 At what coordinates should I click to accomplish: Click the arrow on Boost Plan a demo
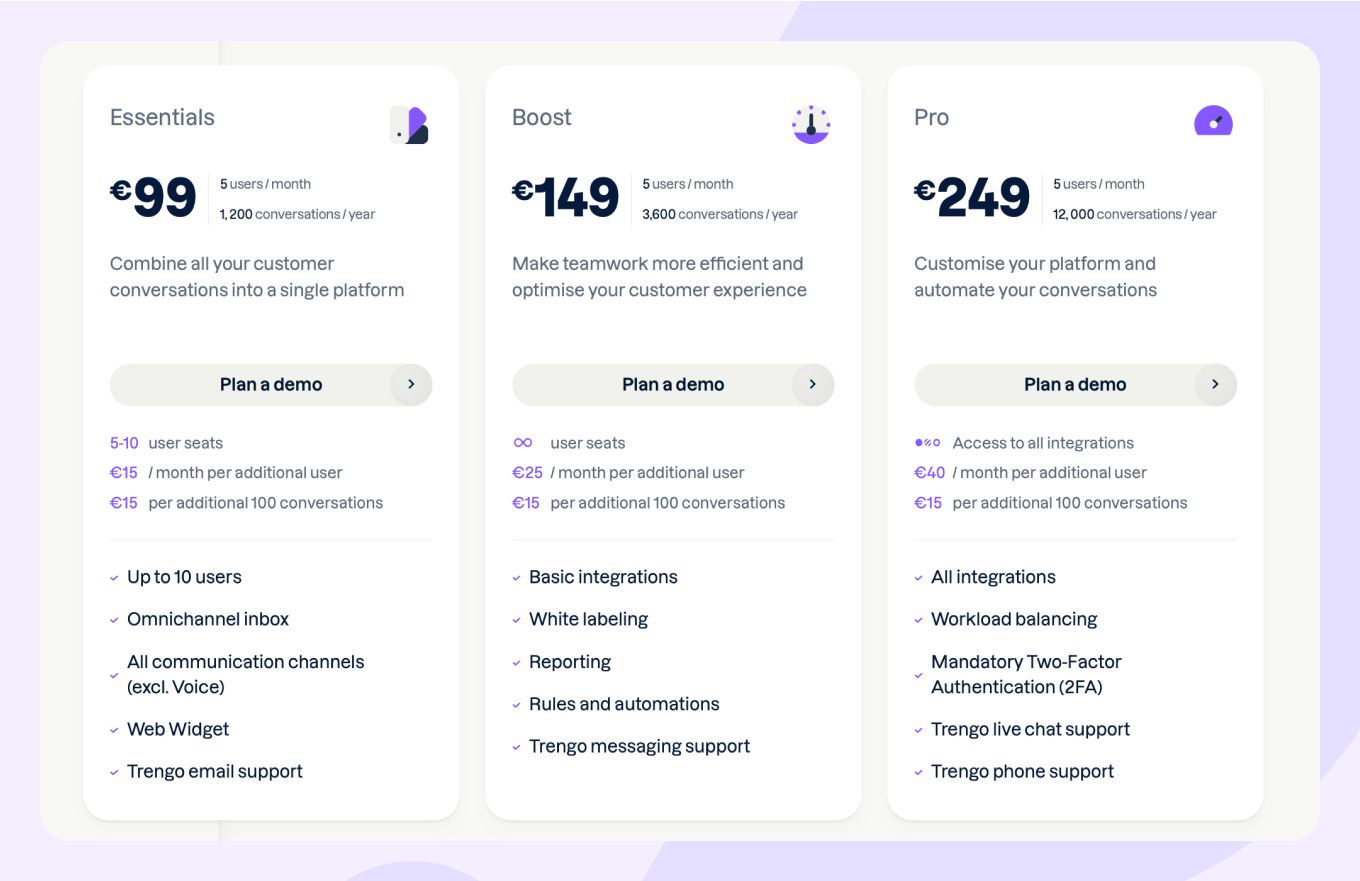[813, 385]
